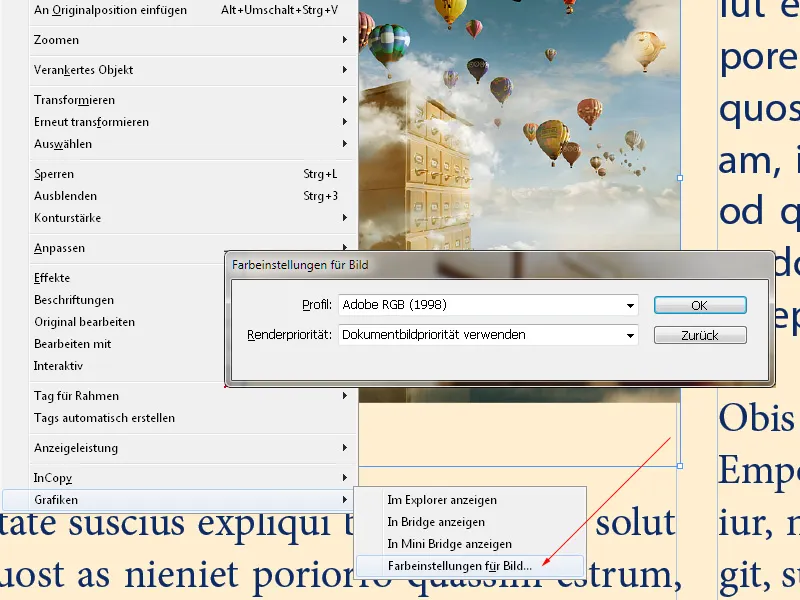Click the submenu arrow next to InCopy
This screenshot has height=600, width=800.
pos(345,478)
